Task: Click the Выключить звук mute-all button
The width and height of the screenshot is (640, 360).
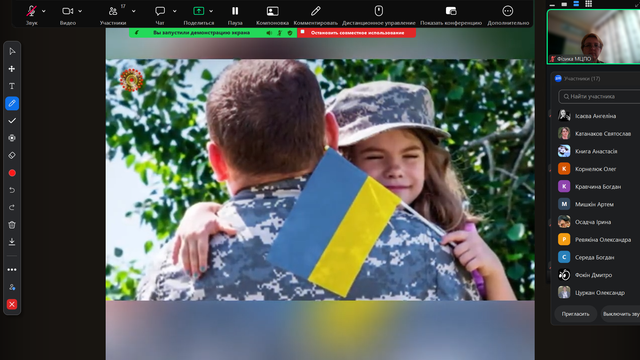Action: pyautogui.click(x=621, y=314)
